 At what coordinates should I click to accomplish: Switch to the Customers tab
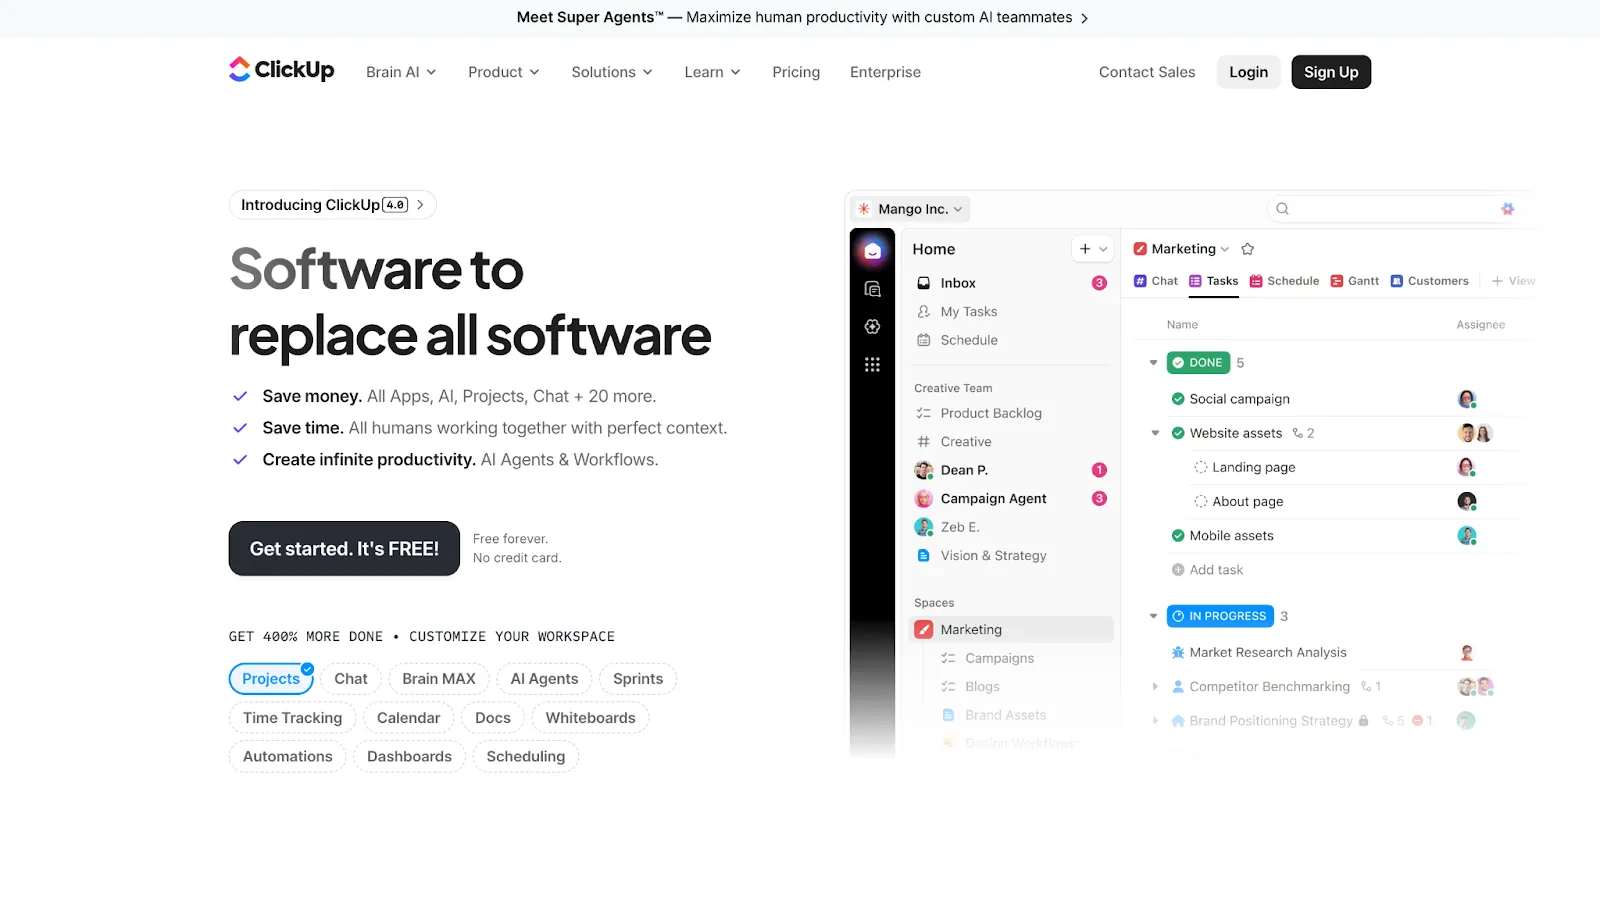[1429, 281]
